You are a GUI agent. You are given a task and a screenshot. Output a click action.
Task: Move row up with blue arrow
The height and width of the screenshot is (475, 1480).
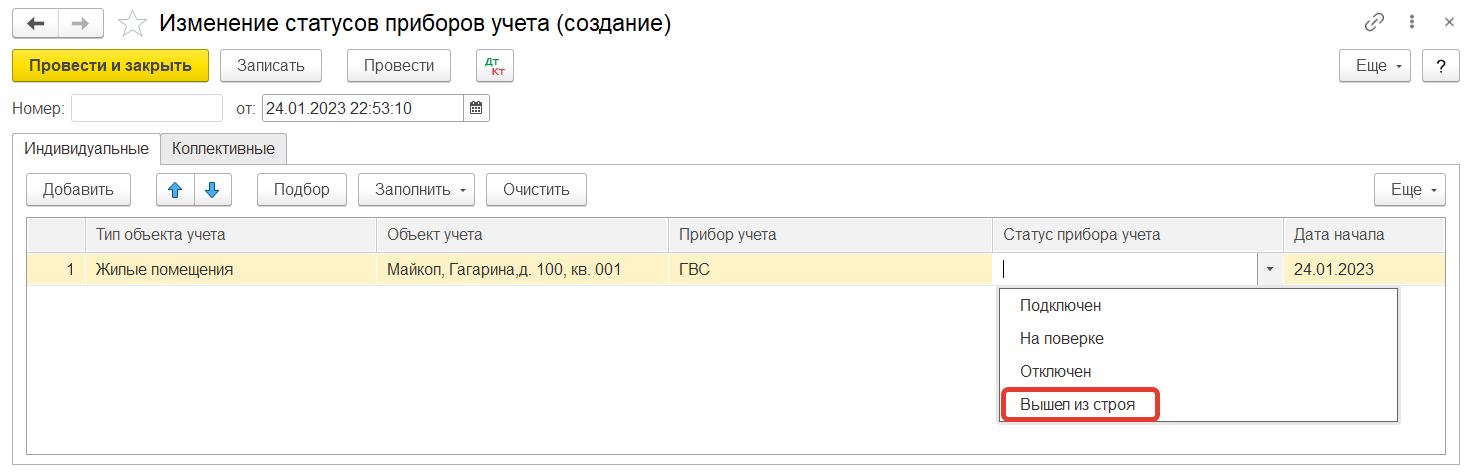[175, 190]
